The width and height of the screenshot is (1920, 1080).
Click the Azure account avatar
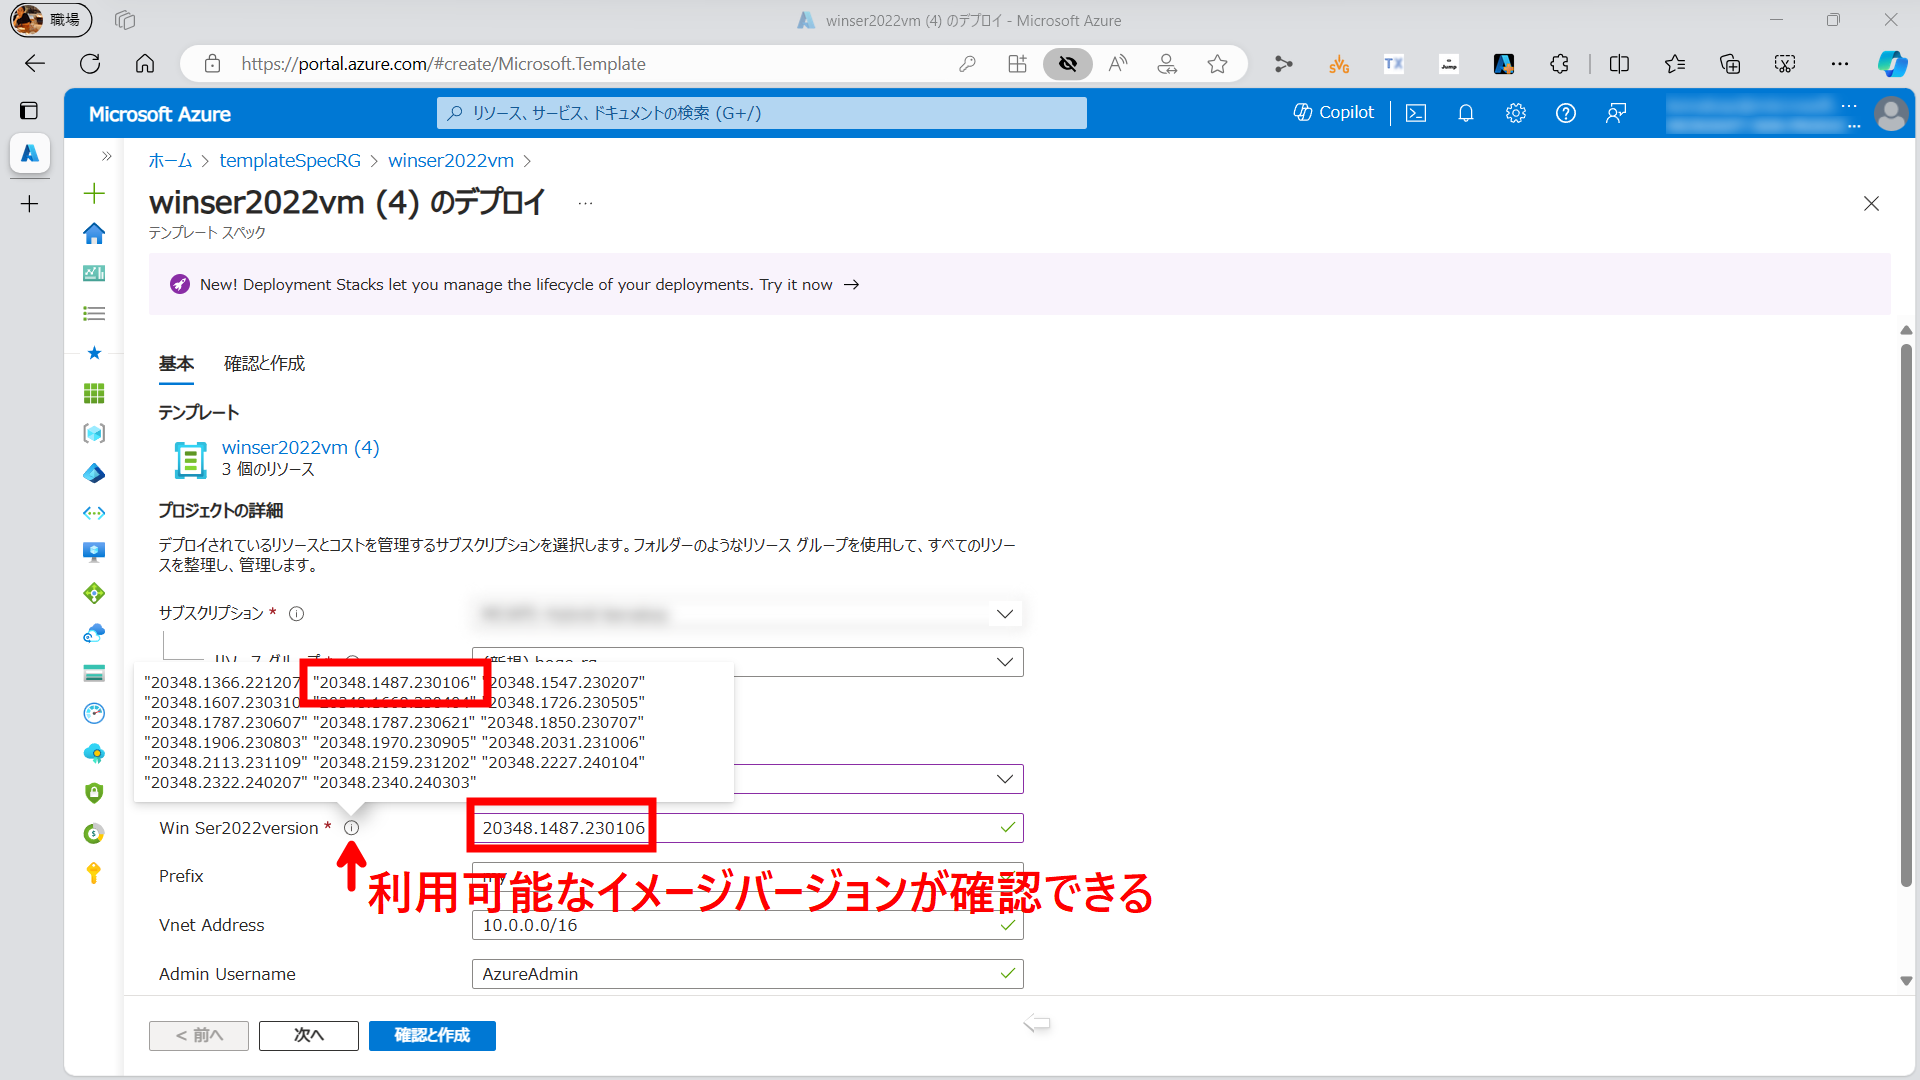coord(1891,113)
